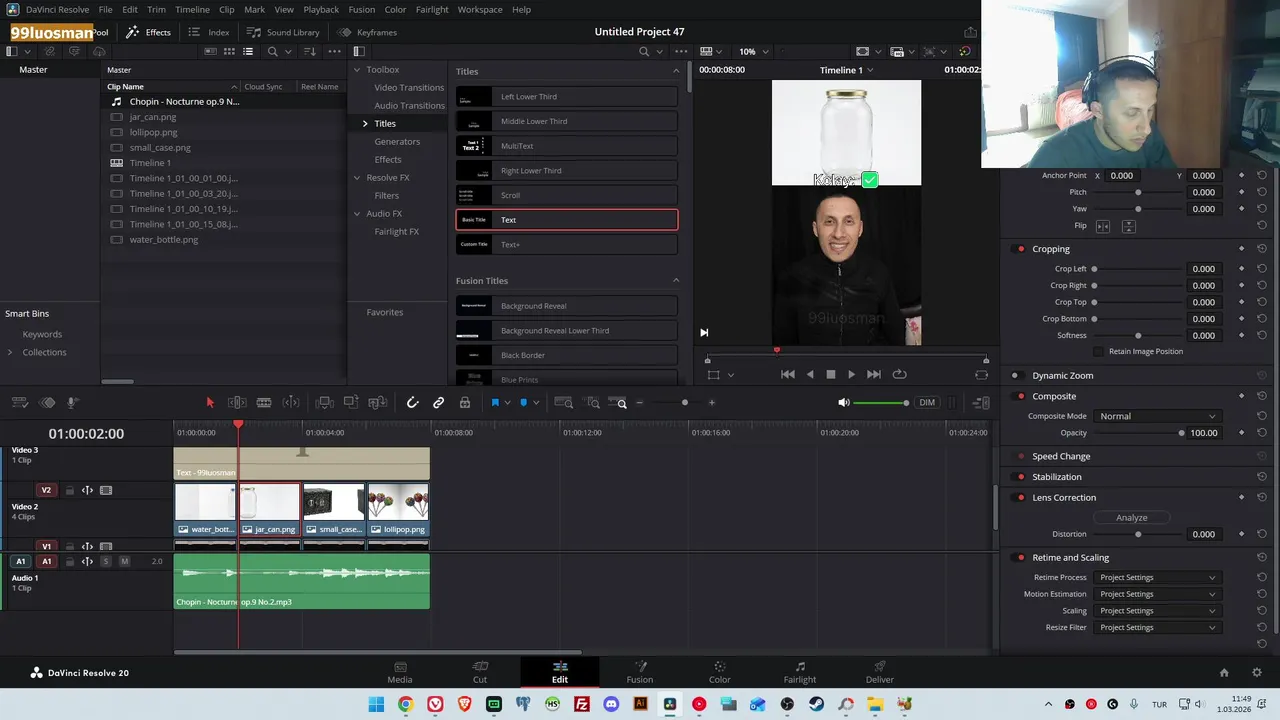Switch to the Fairlight page
This screenshot has height=720, width=1280.
(800, 672)
